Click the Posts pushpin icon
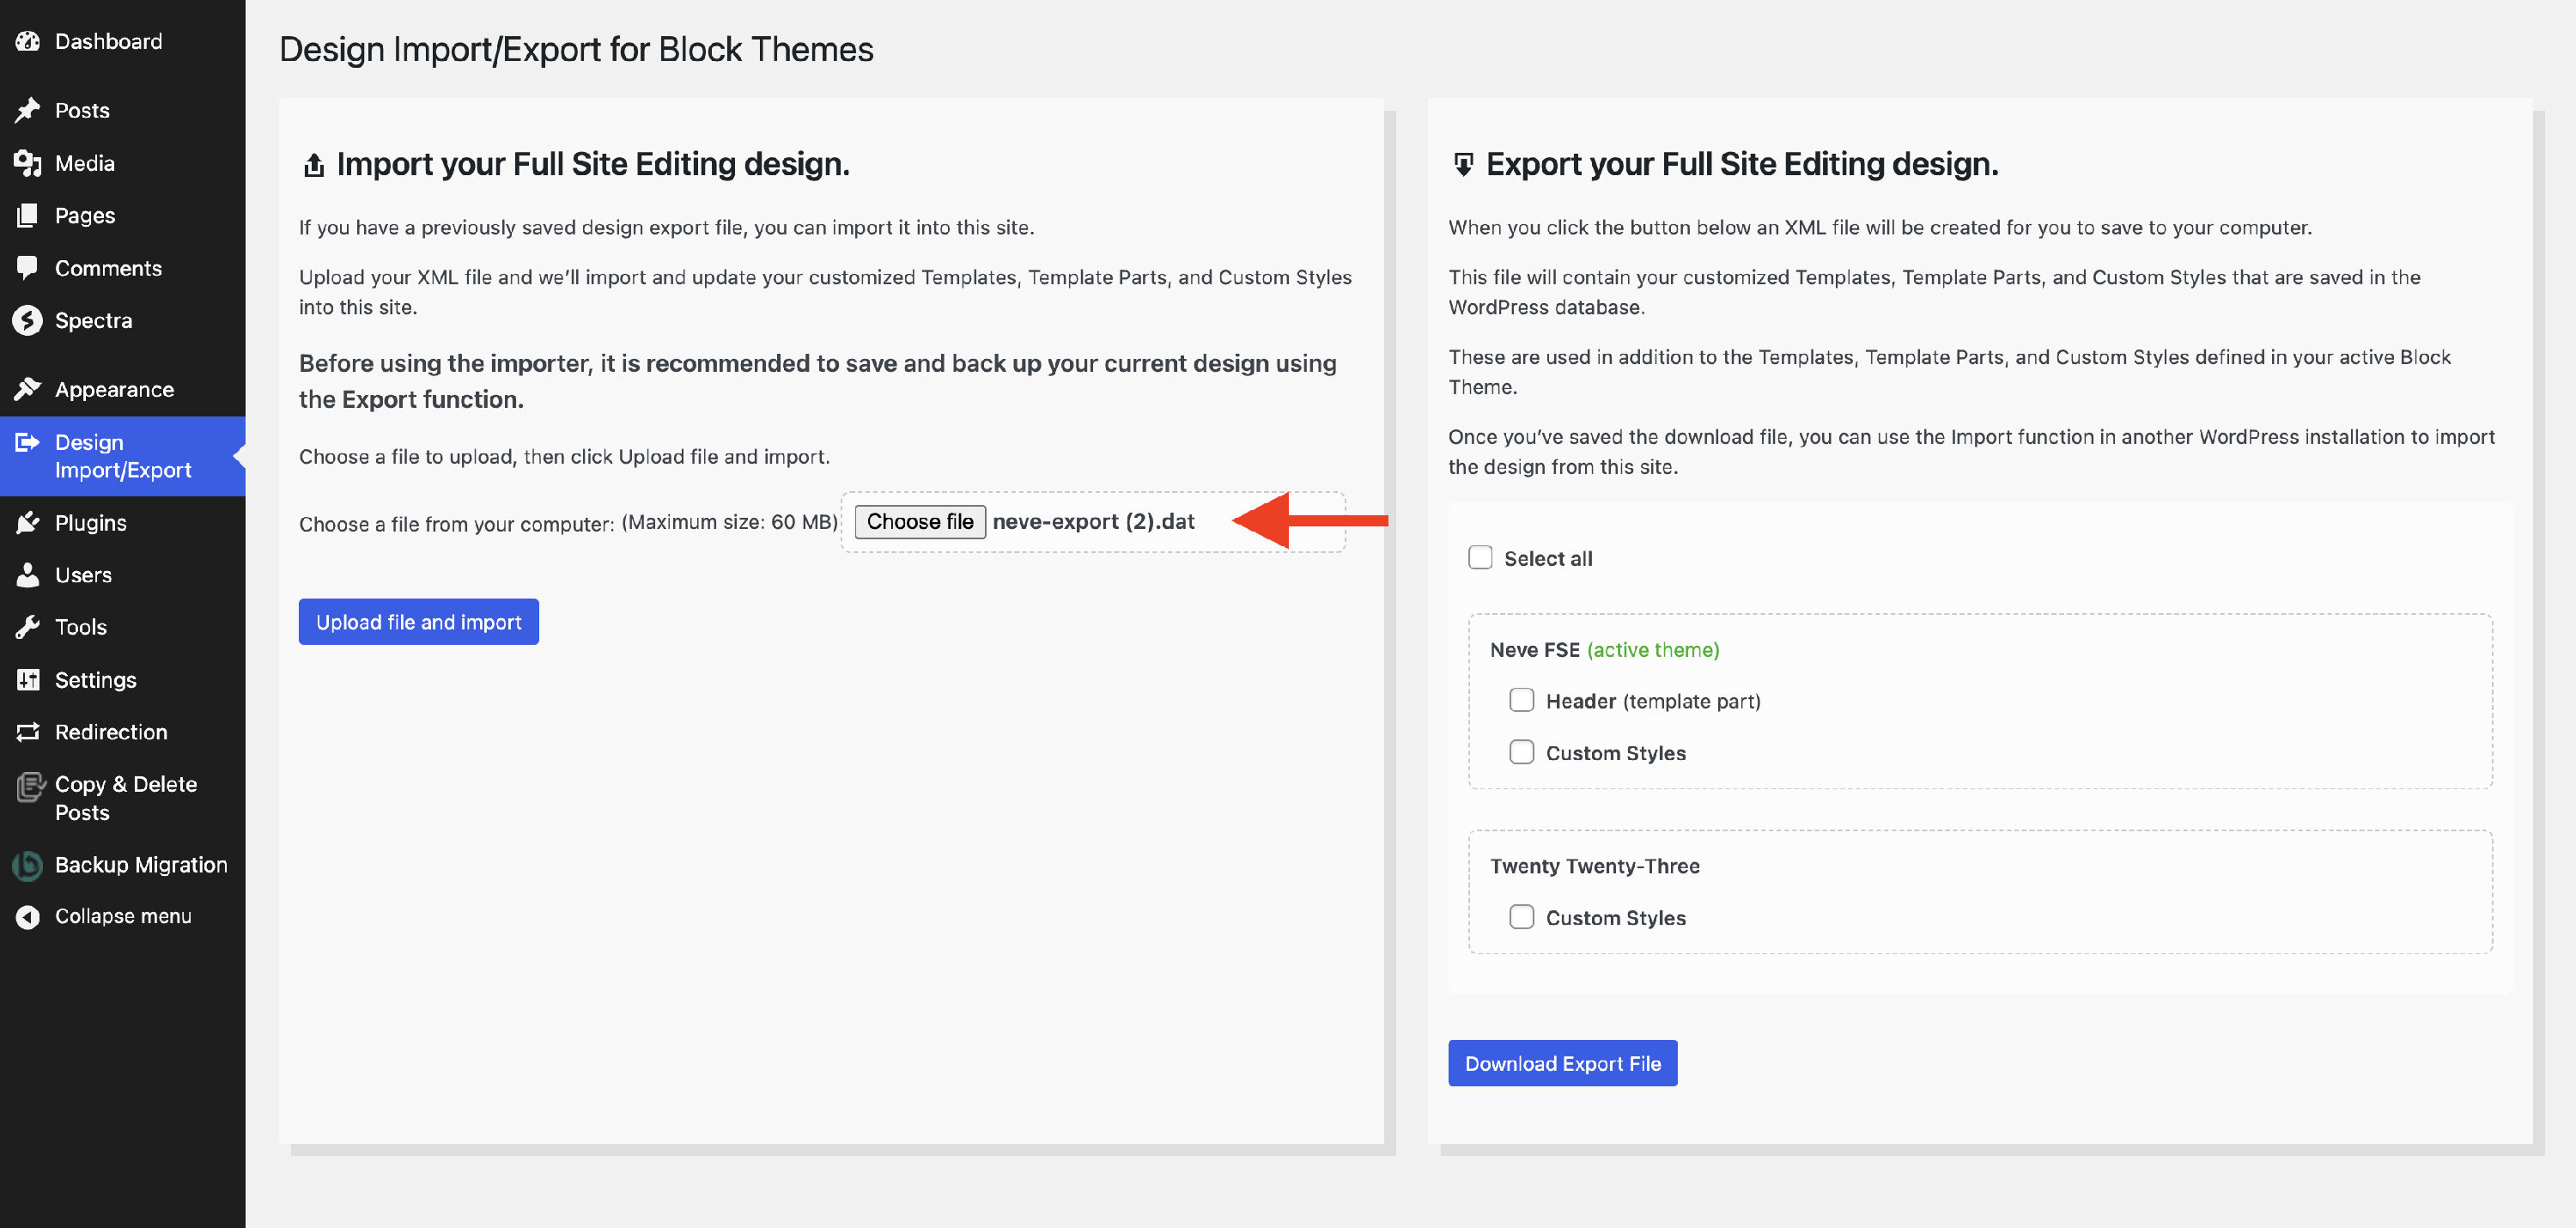Image resolution: width=2576 pixels, height=1228 pixels. pyautogui.click(x=28, y=110)
